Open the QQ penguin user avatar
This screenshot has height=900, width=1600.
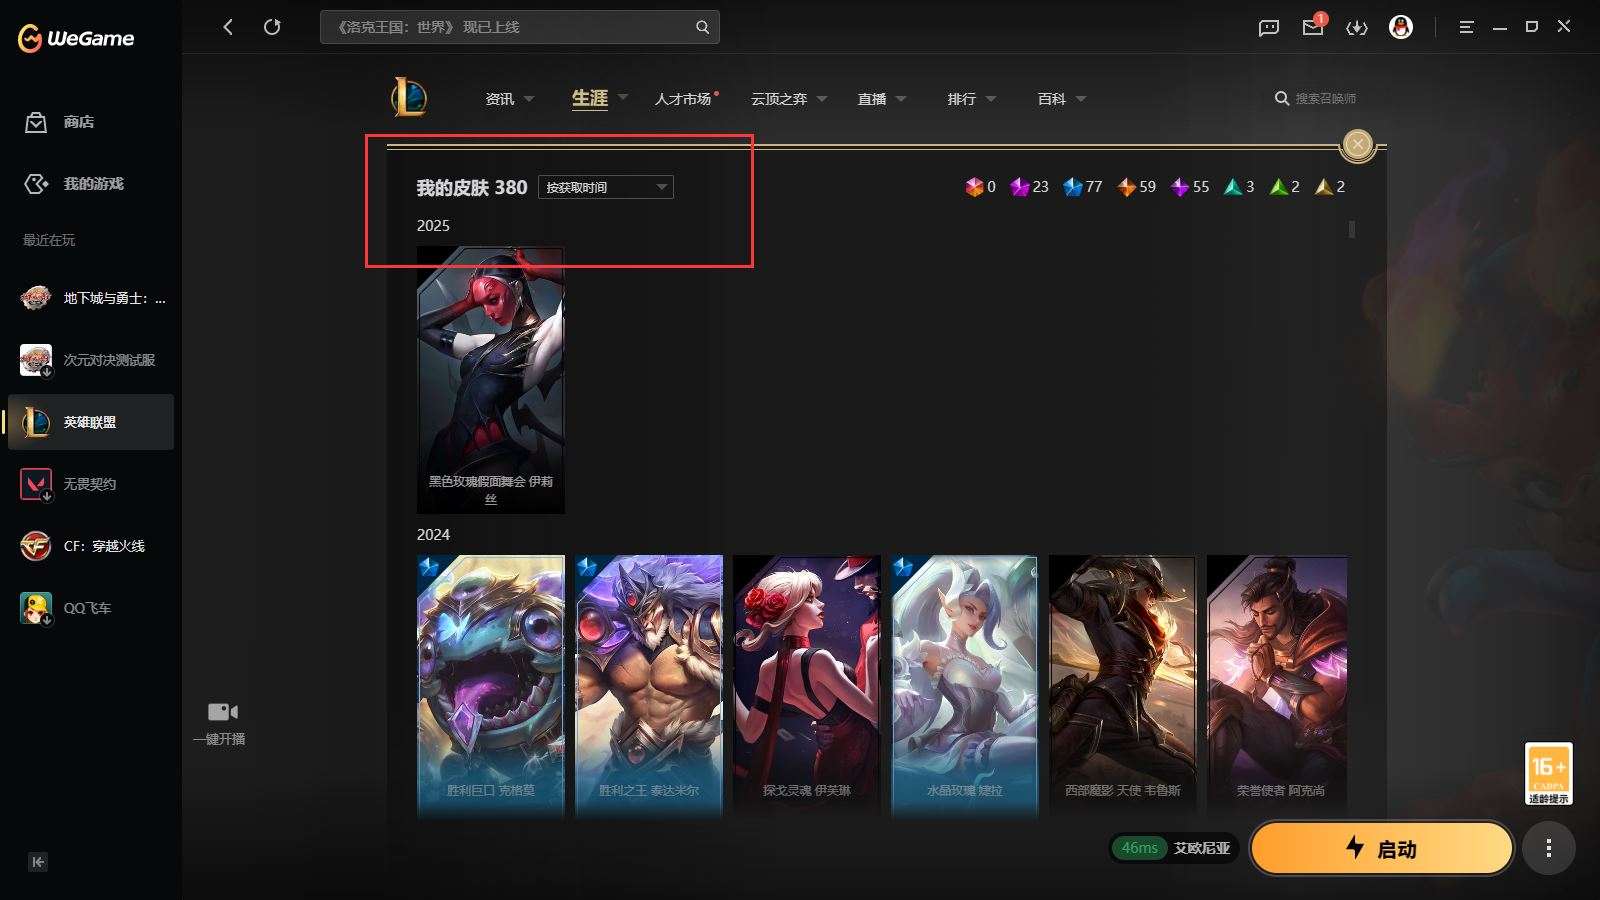(1401, 27)
